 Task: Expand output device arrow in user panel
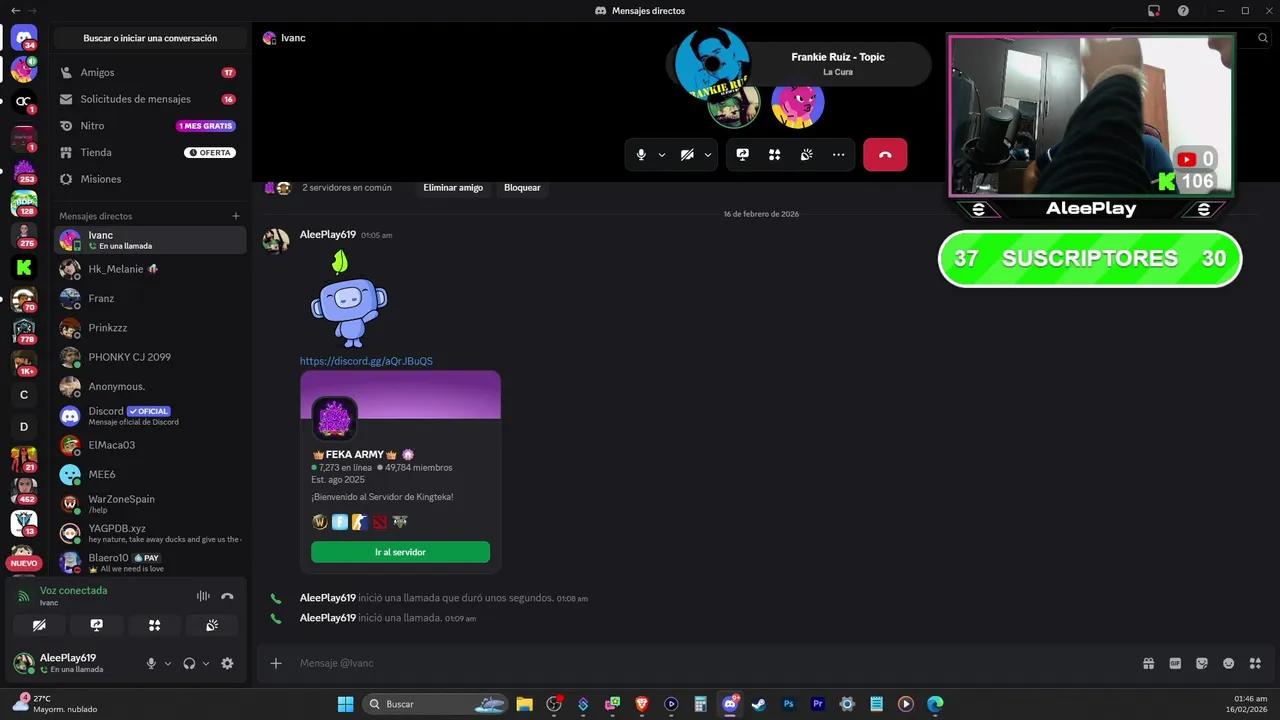(x=206, y=663)
